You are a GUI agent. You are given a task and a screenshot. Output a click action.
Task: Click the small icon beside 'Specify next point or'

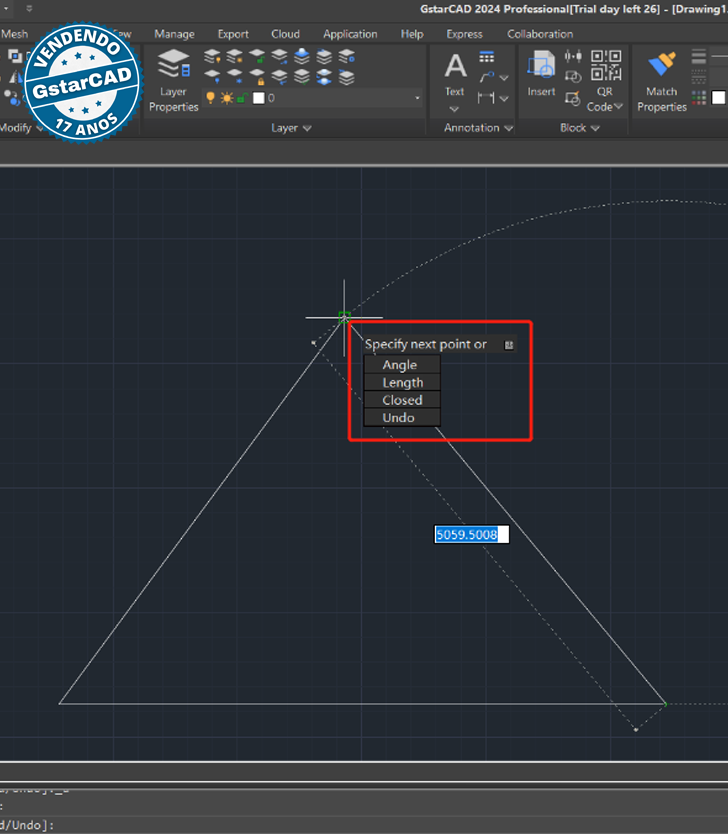tap(508, 345)
